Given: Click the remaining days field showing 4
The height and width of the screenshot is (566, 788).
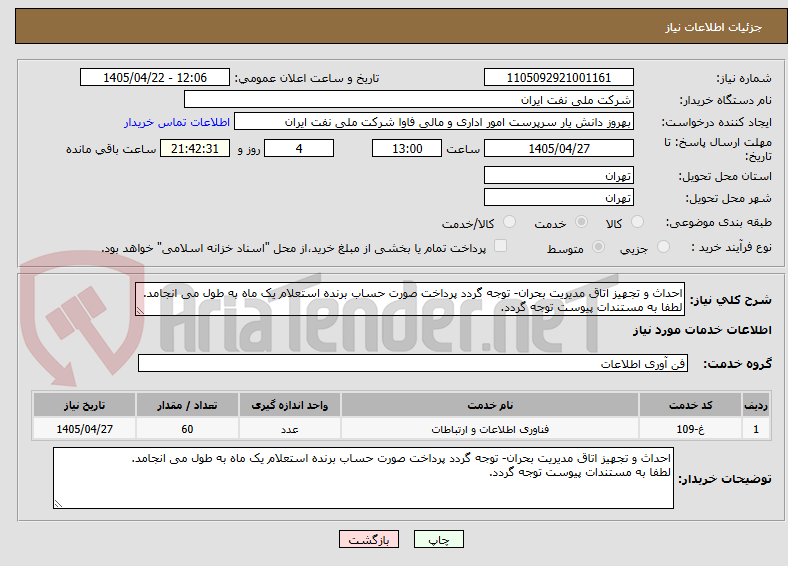Looking at the screenshot, I should tap(299, 148).
